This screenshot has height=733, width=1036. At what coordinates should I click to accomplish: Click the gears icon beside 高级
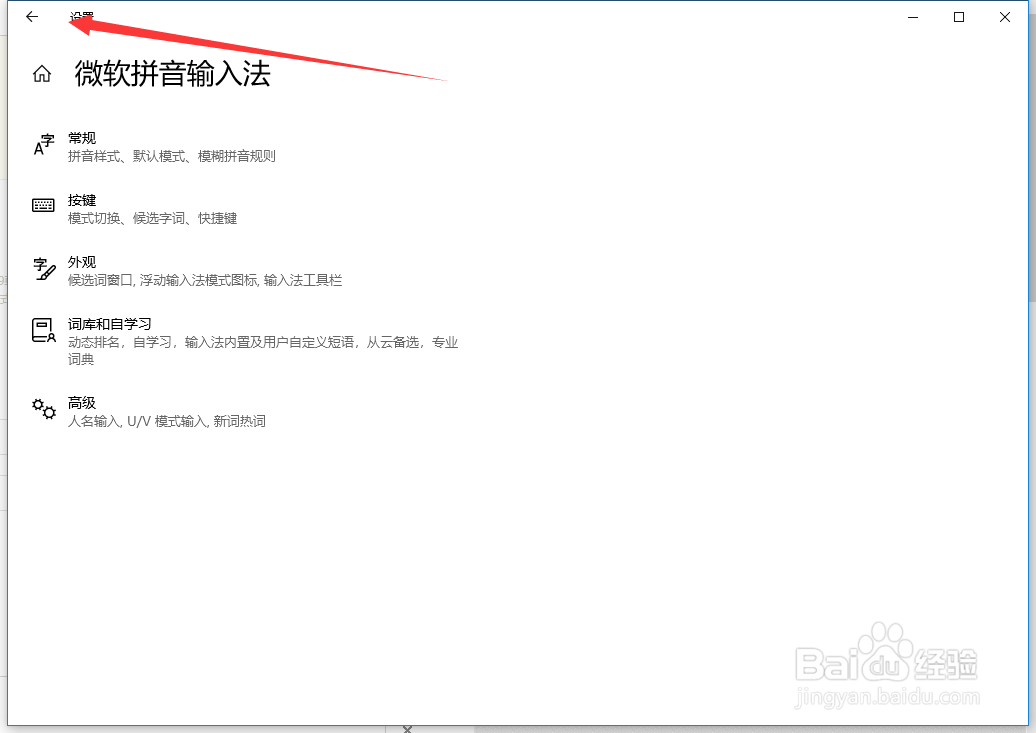tap(44, 409)
